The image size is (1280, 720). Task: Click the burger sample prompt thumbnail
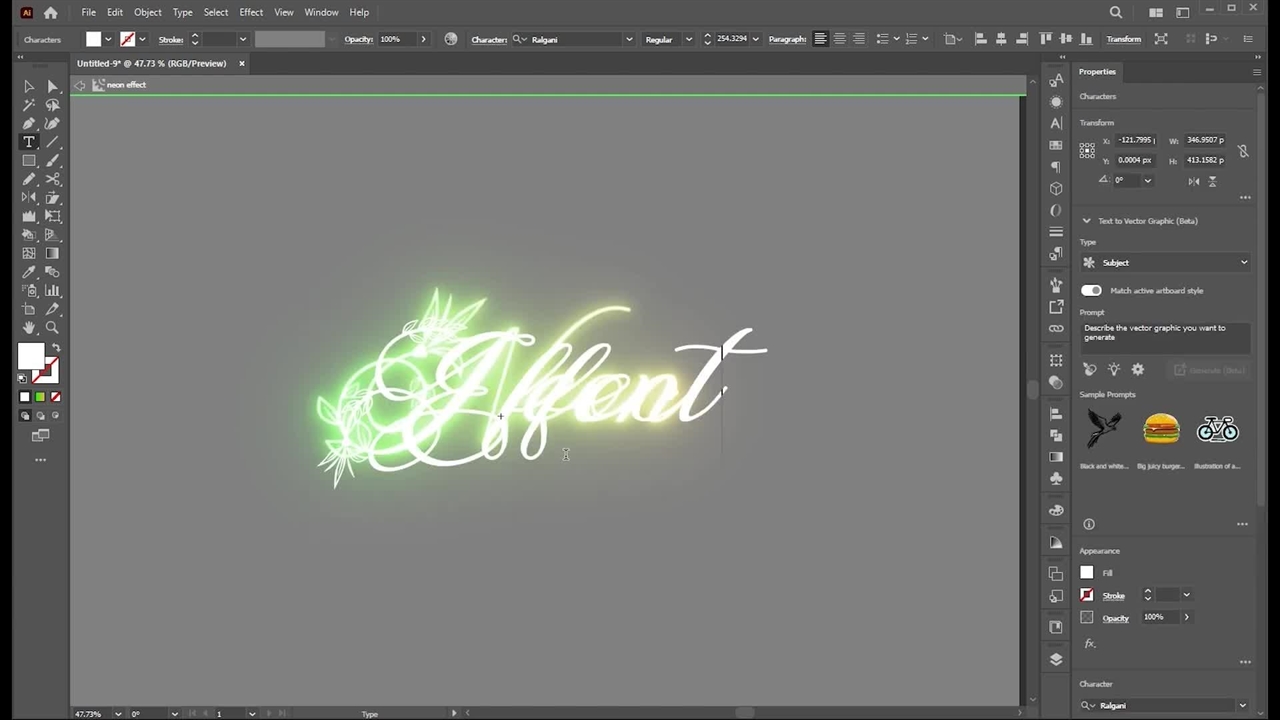(x=1161, y=429)
